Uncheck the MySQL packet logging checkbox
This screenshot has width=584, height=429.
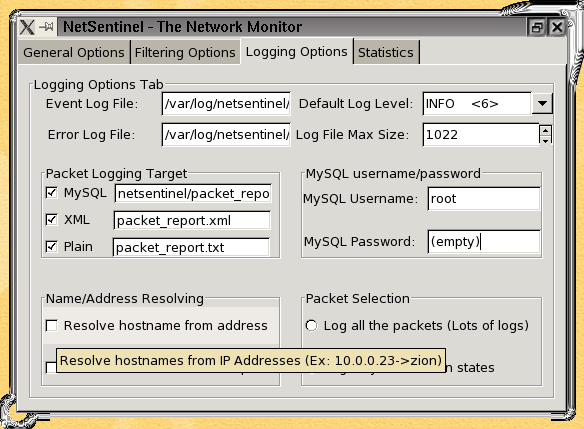(x=51, y=193)
